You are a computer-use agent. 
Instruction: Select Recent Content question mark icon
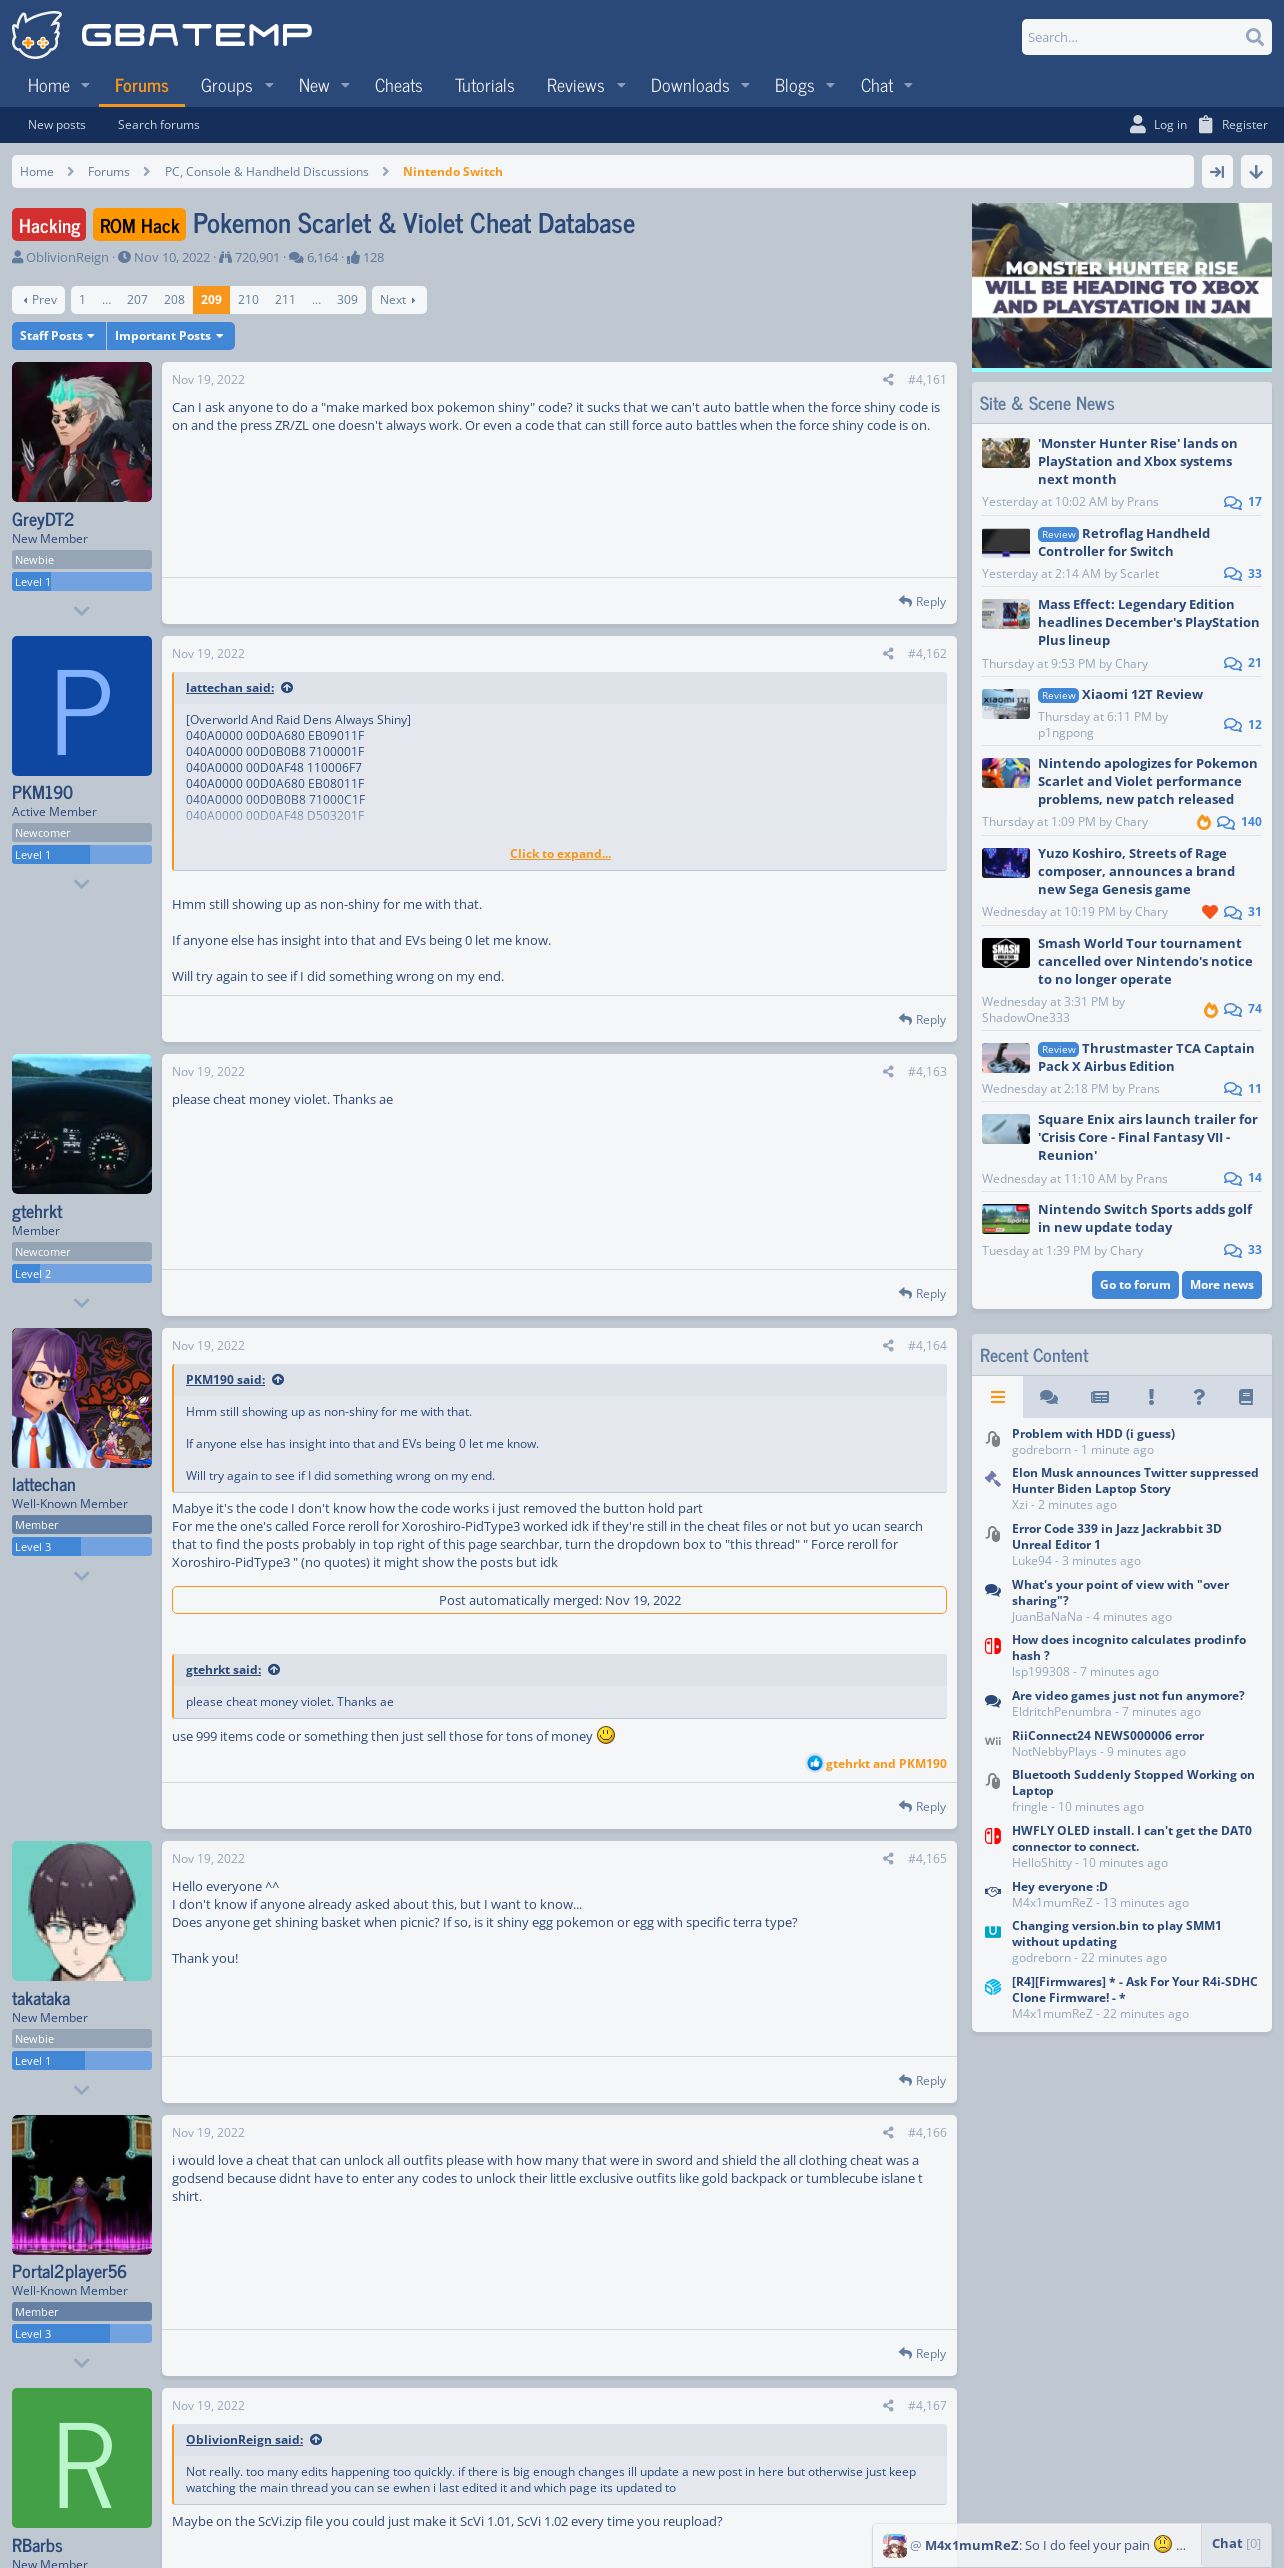1199,1397
